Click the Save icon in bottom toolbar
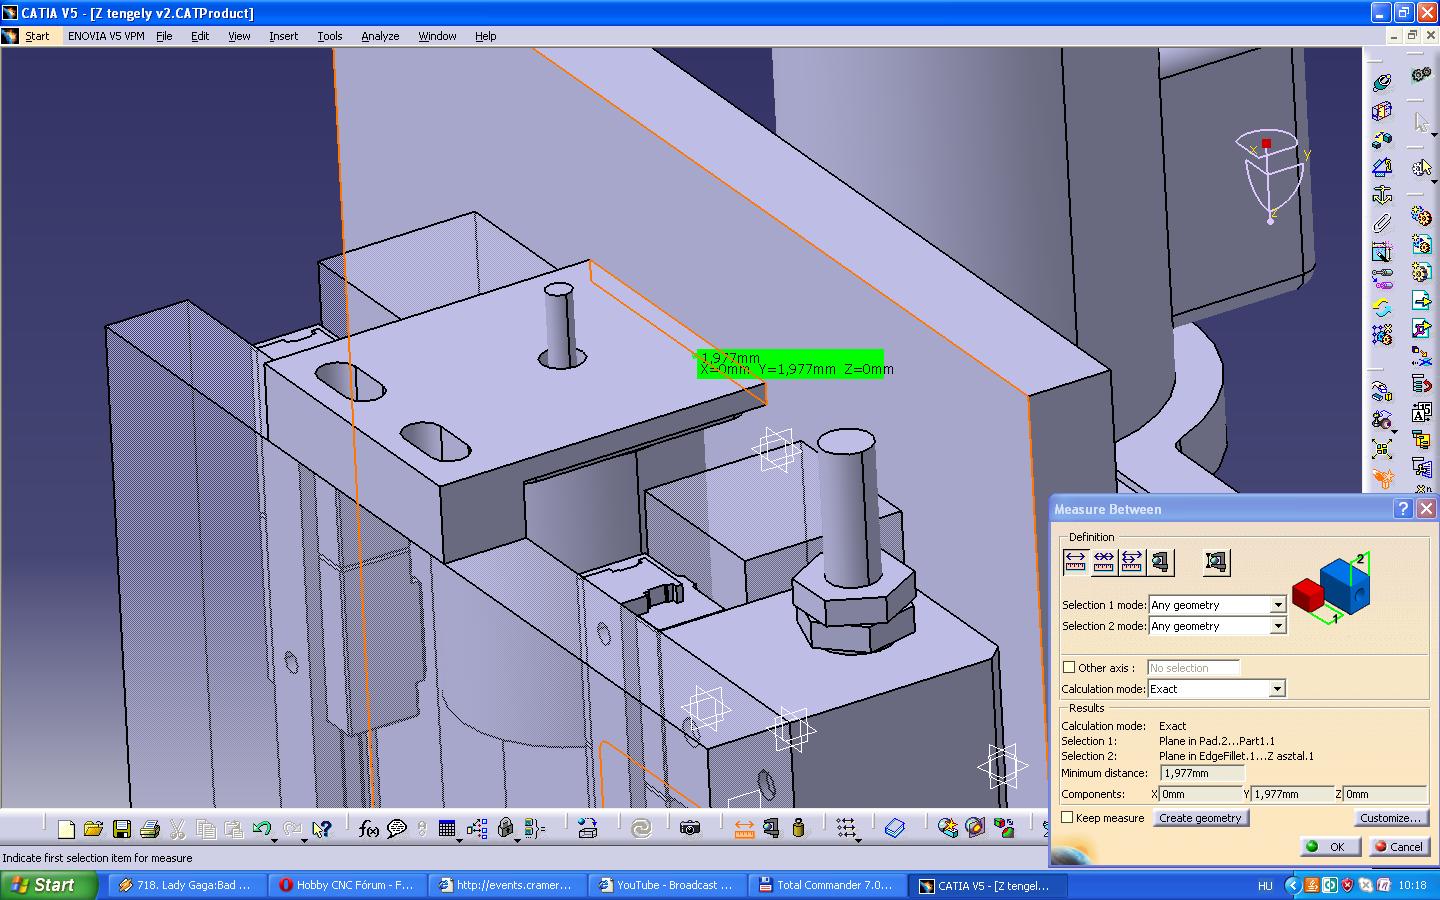 click(x=122, y=829)
